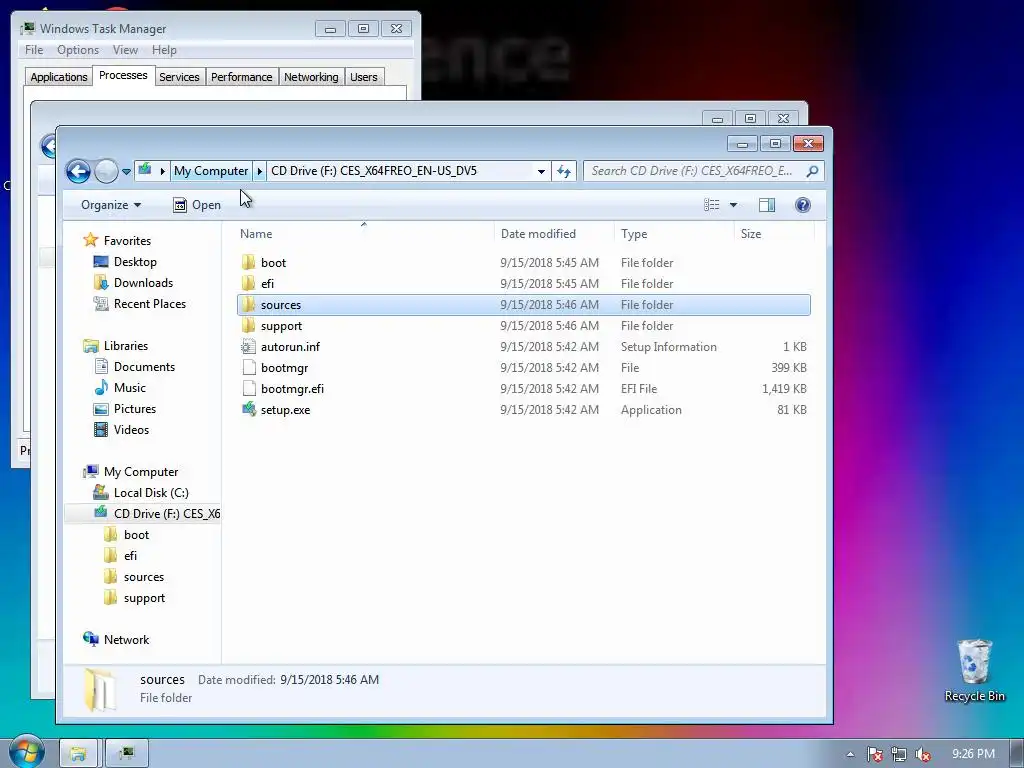Open the view options dropdown arrow
Image resolution: width=1024 pixels, height=768 pixels.
click(733, 205)
